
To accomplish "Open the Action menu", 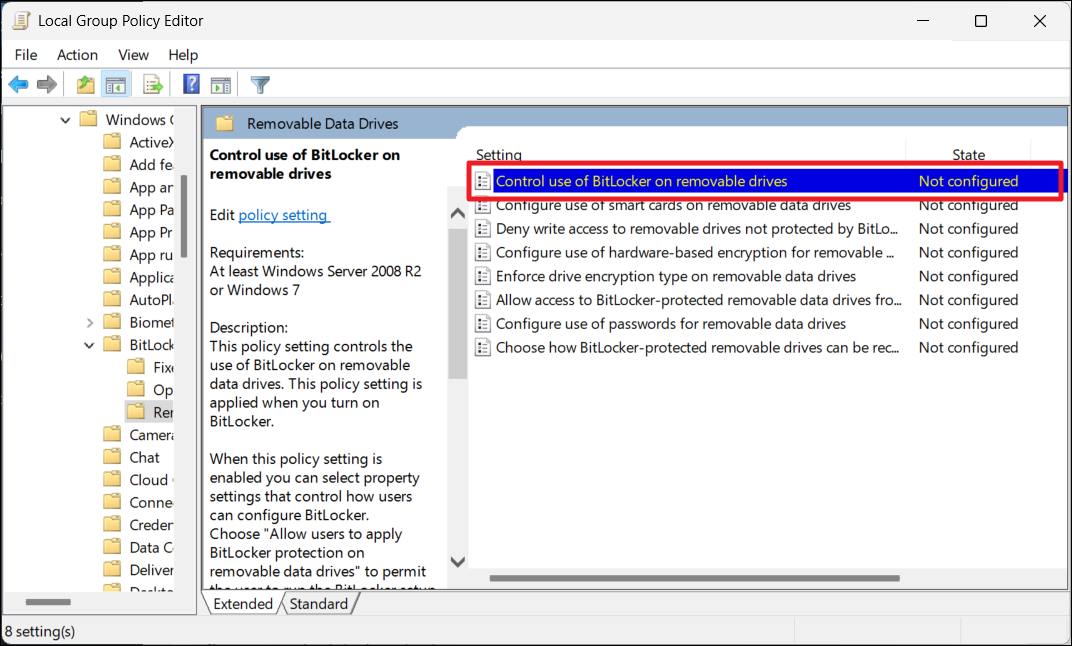I will pos(77,55).
